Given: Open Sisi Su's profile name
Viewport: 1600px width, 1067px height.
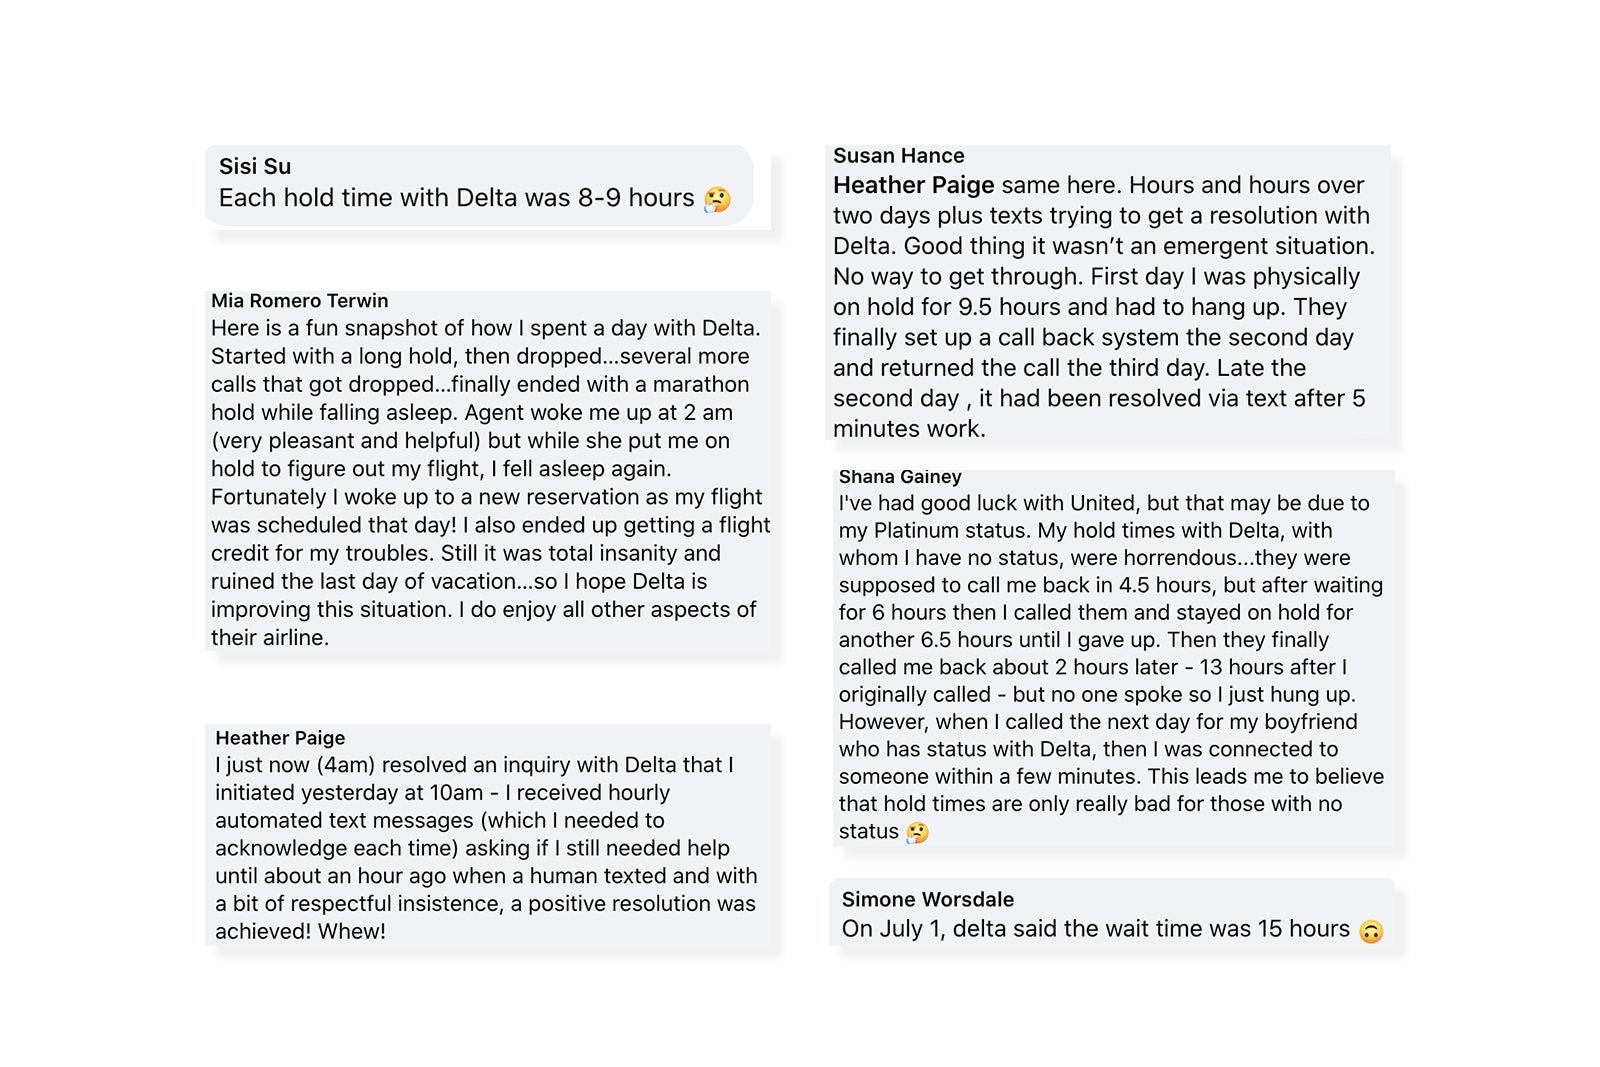Looking at the screenshot, I should coord(255,166).
